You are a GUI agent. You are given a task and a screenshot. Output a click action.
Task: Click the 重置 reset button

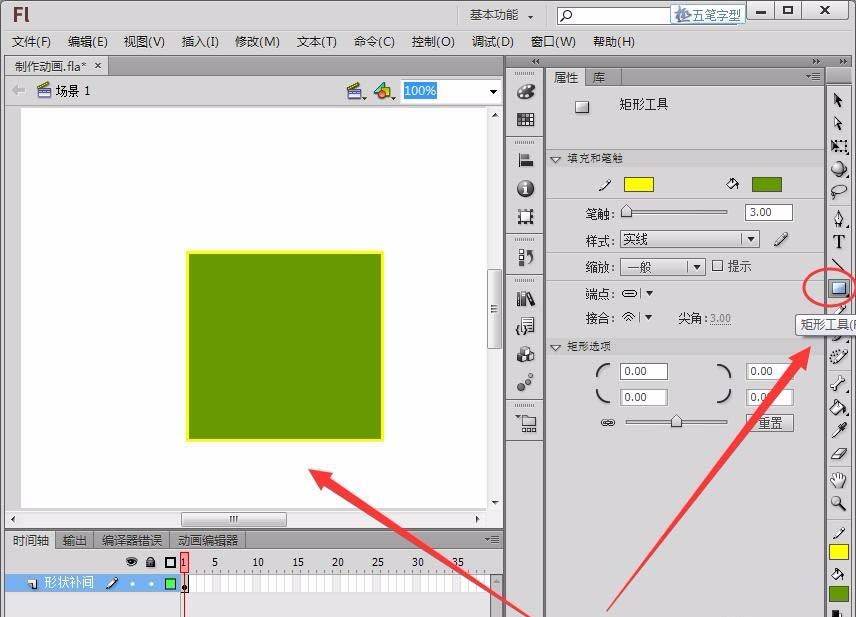tap(770, 423)
